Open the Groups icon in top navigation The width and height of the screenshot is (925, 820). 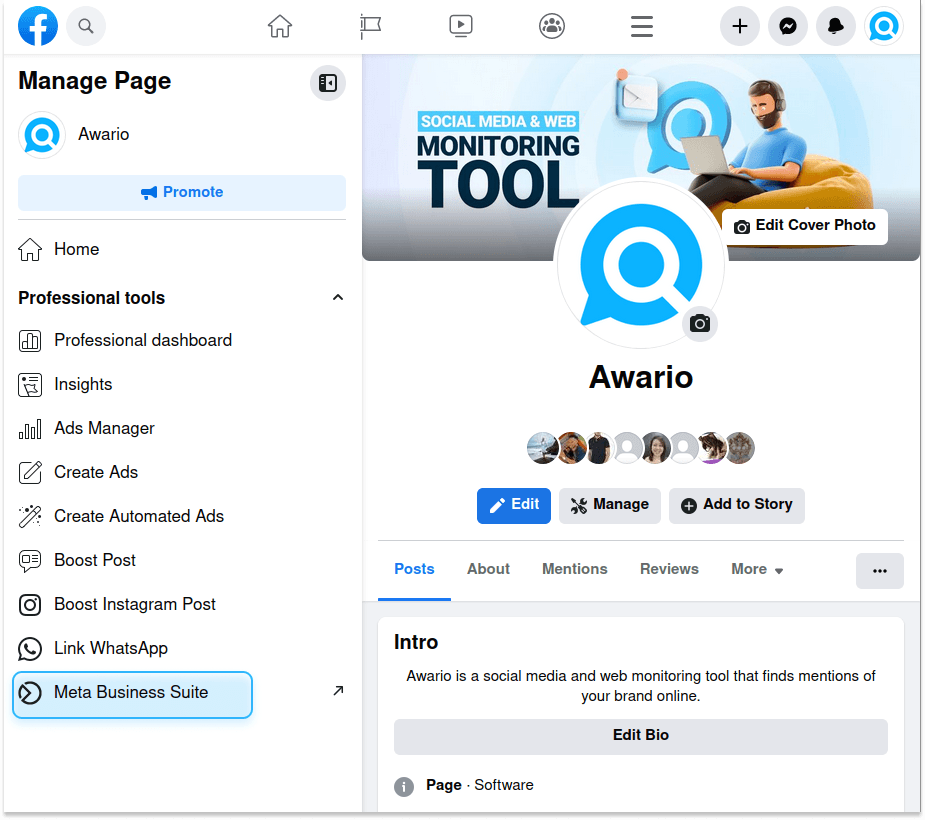click(x=551, y=26)
